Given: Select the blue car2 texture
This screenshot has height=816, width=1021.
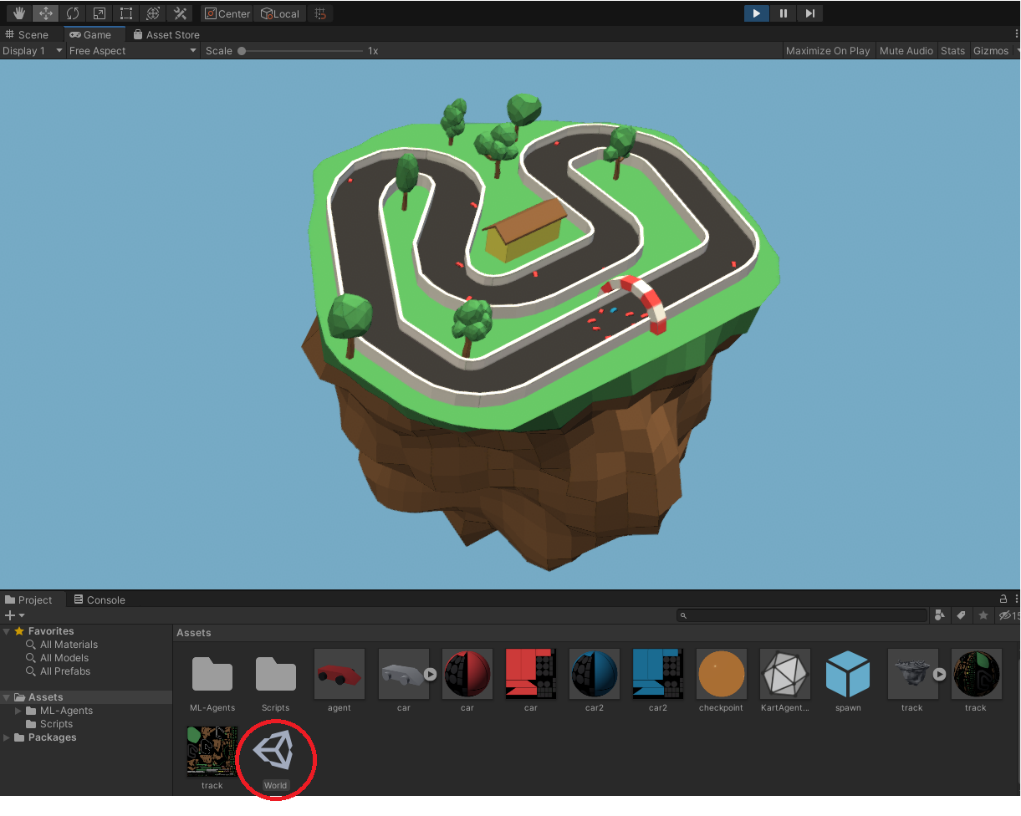Looking at the screenshot, I should (658, 675).
